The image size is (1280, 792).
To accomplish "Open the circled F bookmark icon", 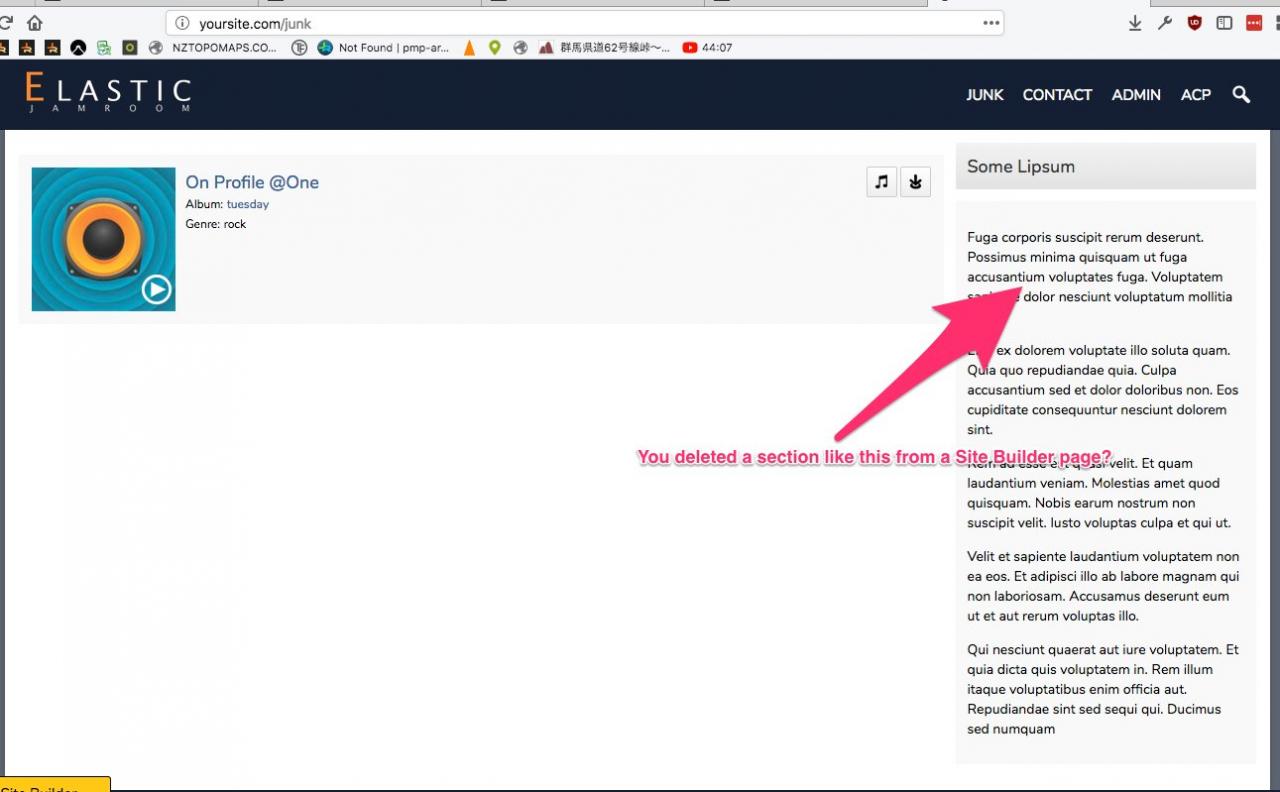I will coord(298,47).
